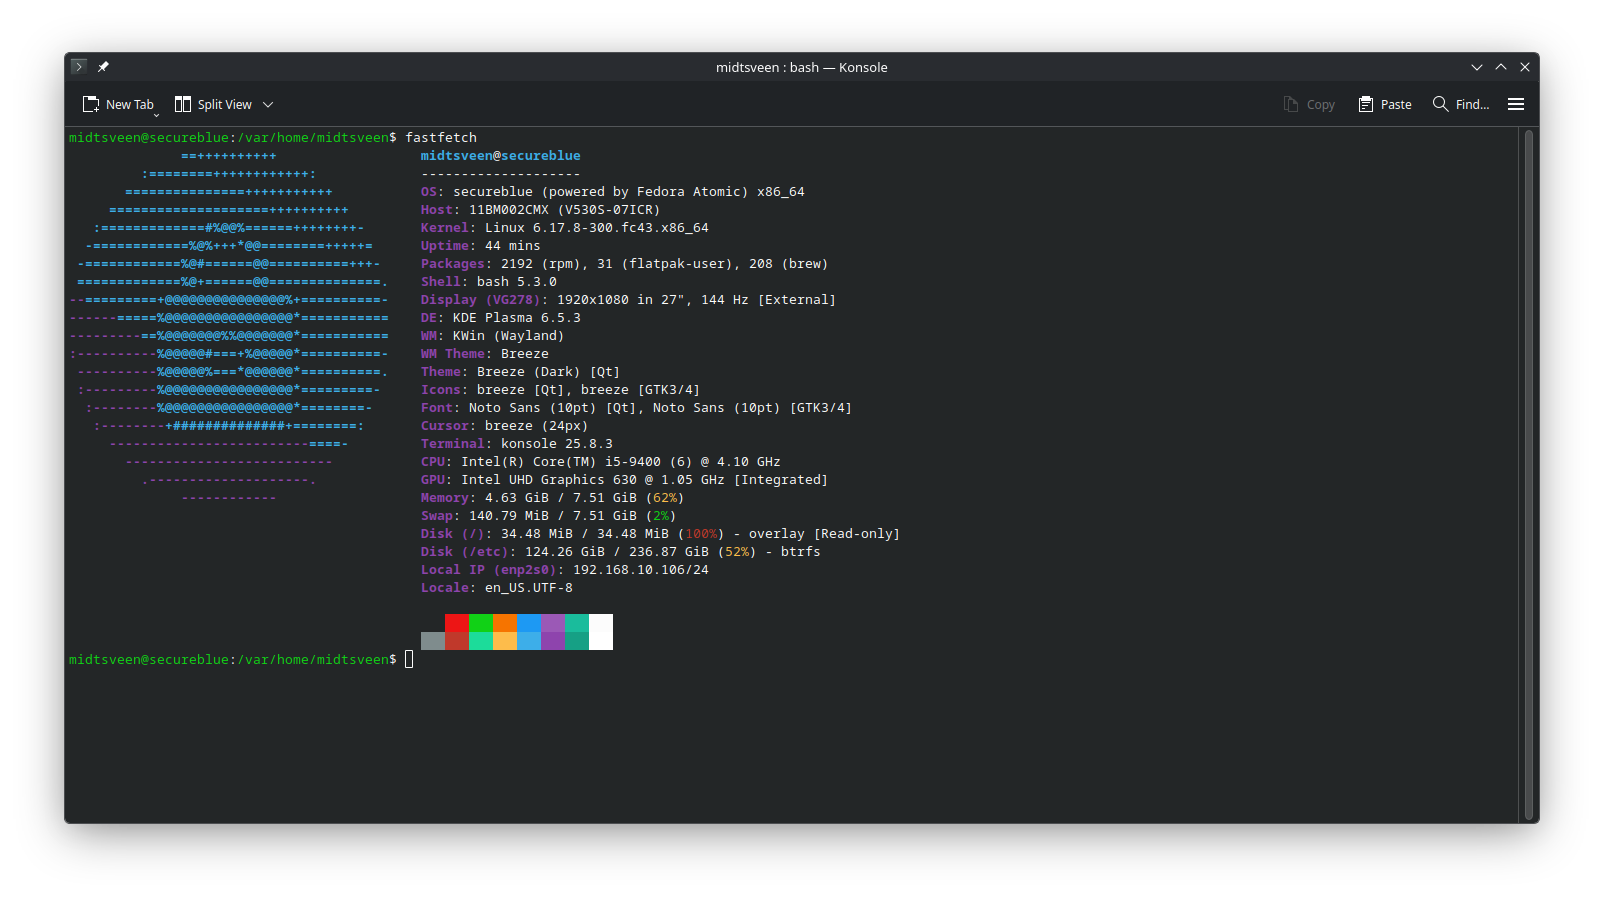Minimize the Konsole window
This screenshot has height=900, width=1604.
pos(1477,67)
